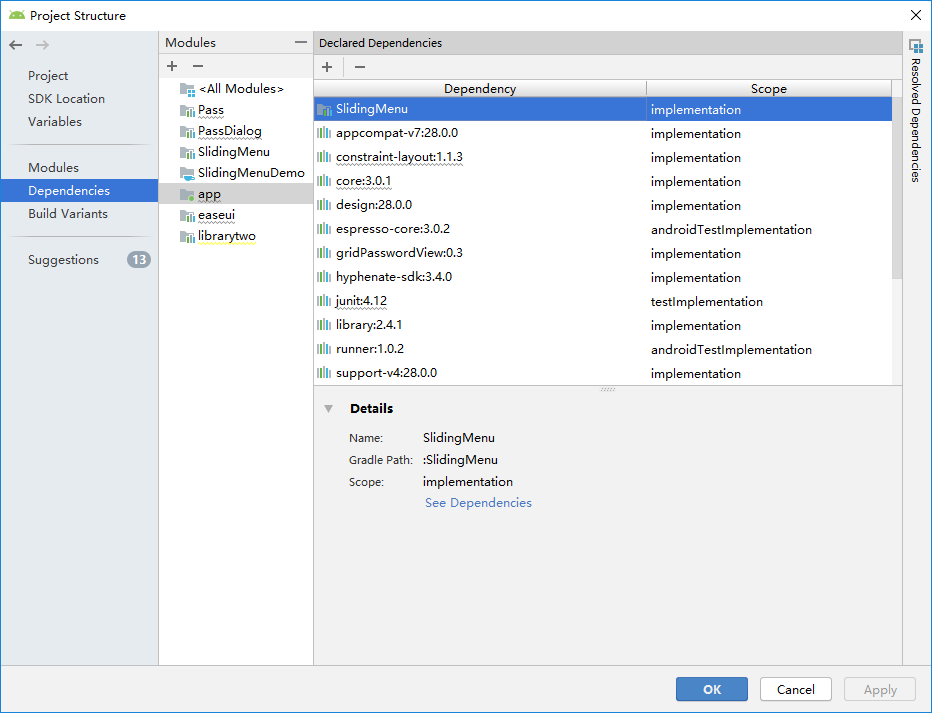The width and height of the screenshot is (932, 713).
Task: Click the :SlidingMenu Gradle path value
Action: click(x=460, y=460)
